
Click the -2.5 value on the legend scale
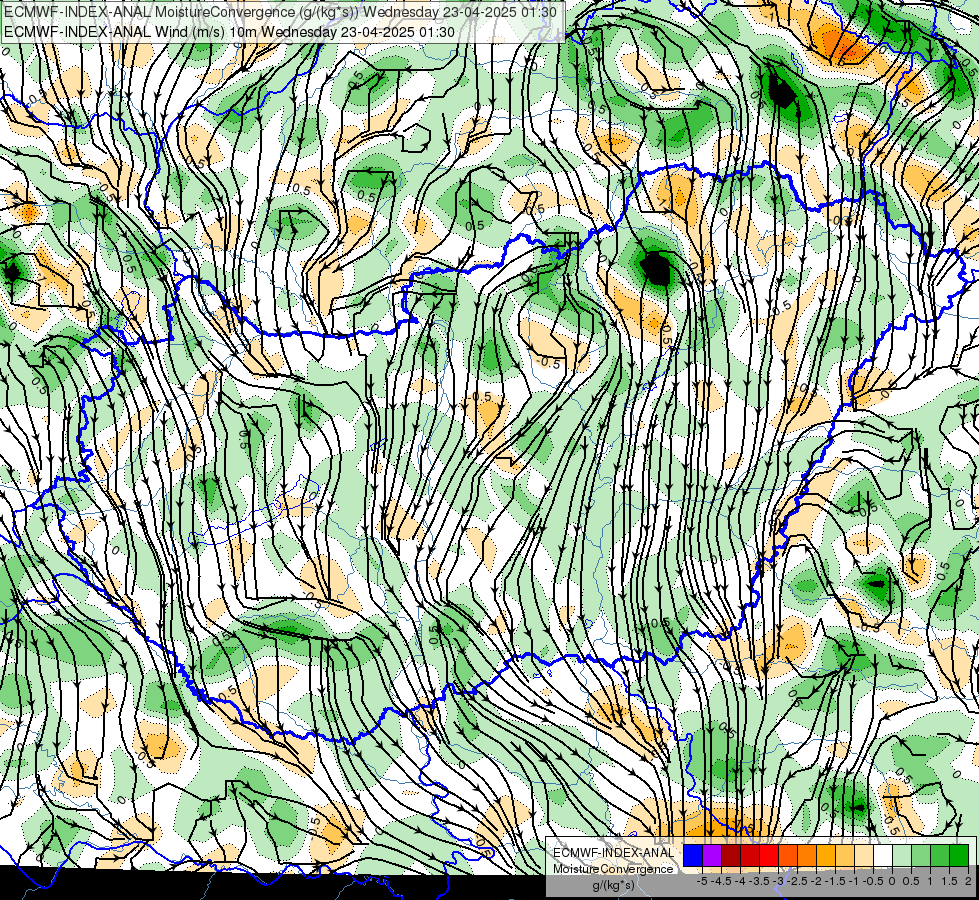(797, 881)
